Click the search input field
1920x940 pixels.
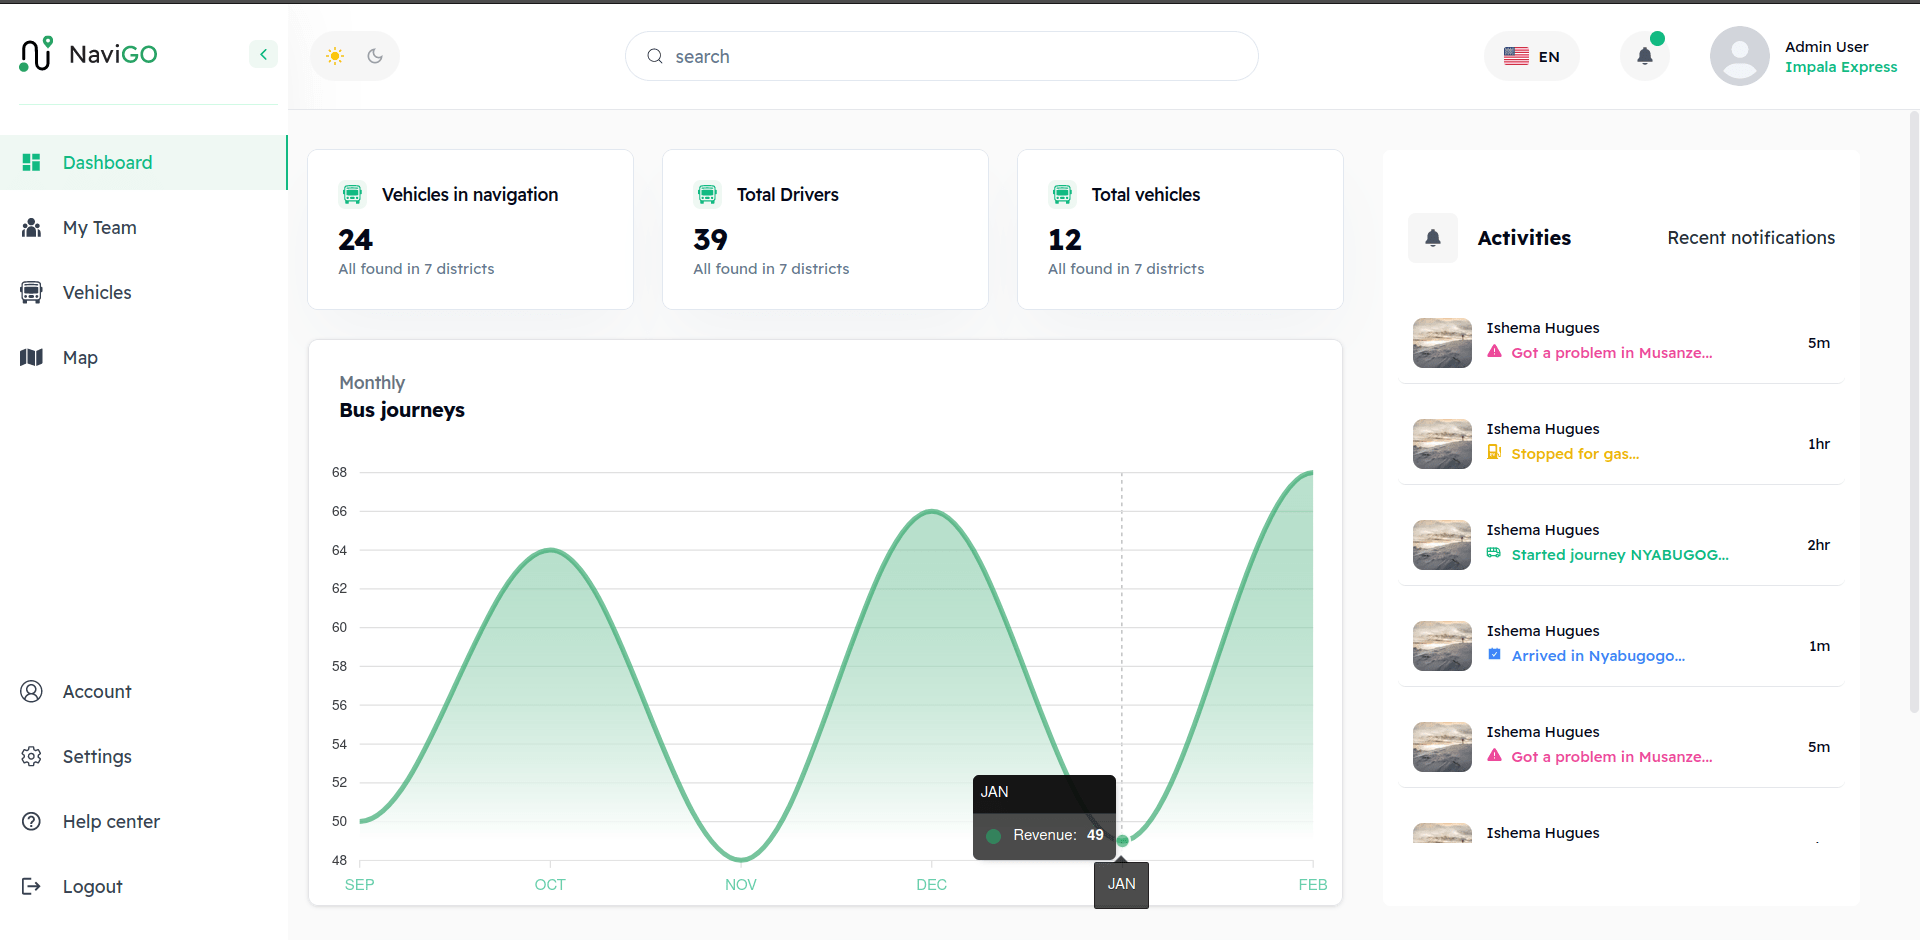point(941,56)
